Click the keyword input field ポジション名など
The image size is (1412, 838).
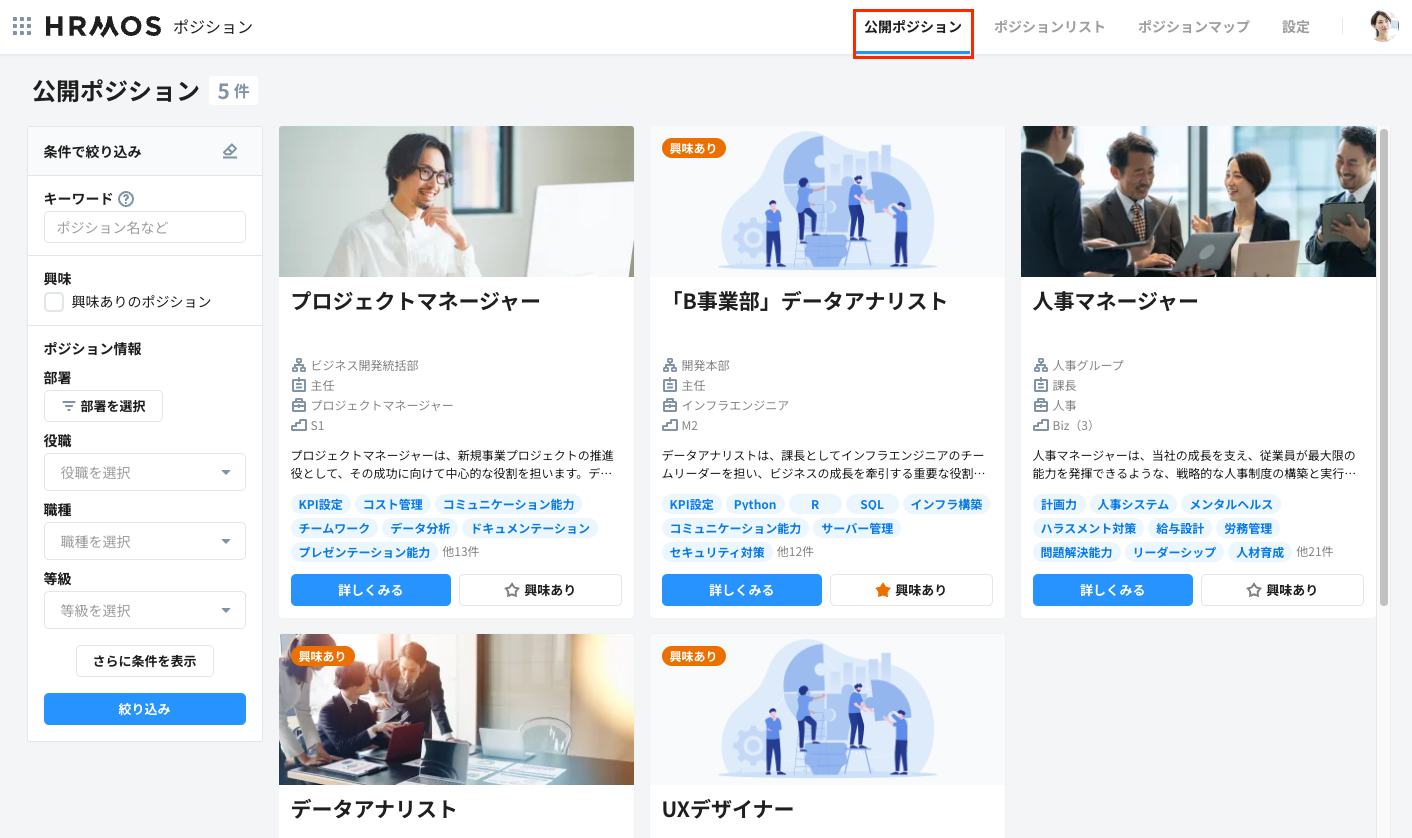point(144,227)
